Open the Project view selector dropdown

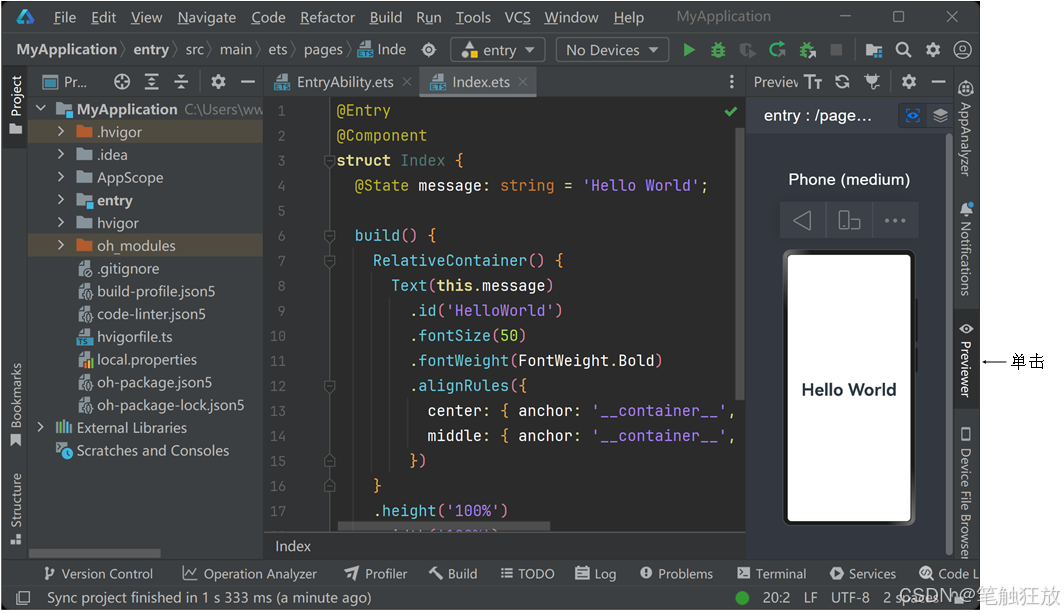pos(65,82)
